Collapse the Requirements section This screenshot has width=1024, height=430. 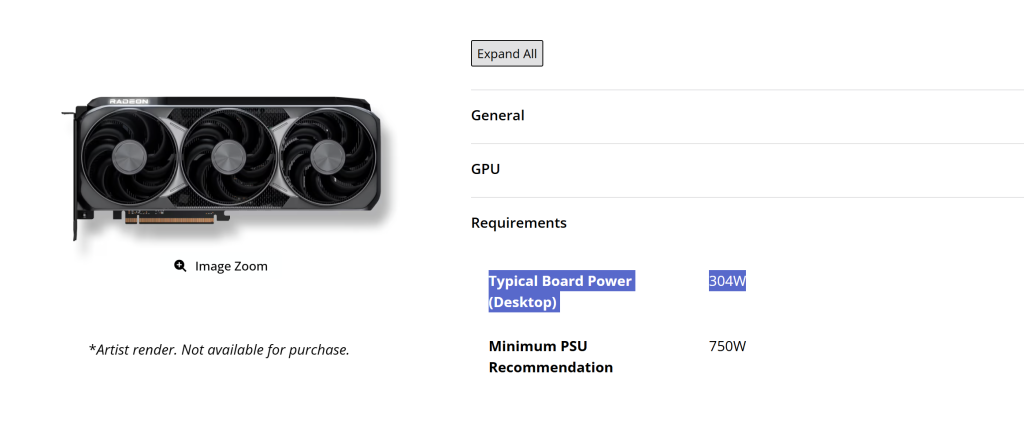[747, 223]
